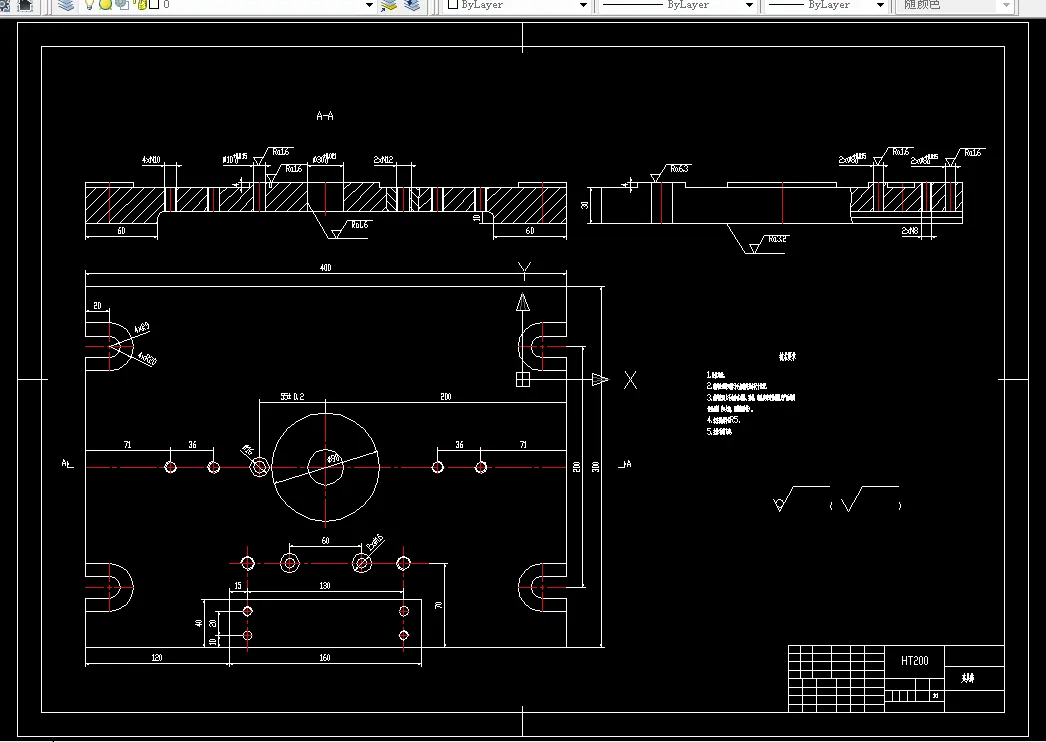The width and height of the screenshot is (1046, 742).
Task: Select the 2xM8 thread callout
Action: (911, 231)
